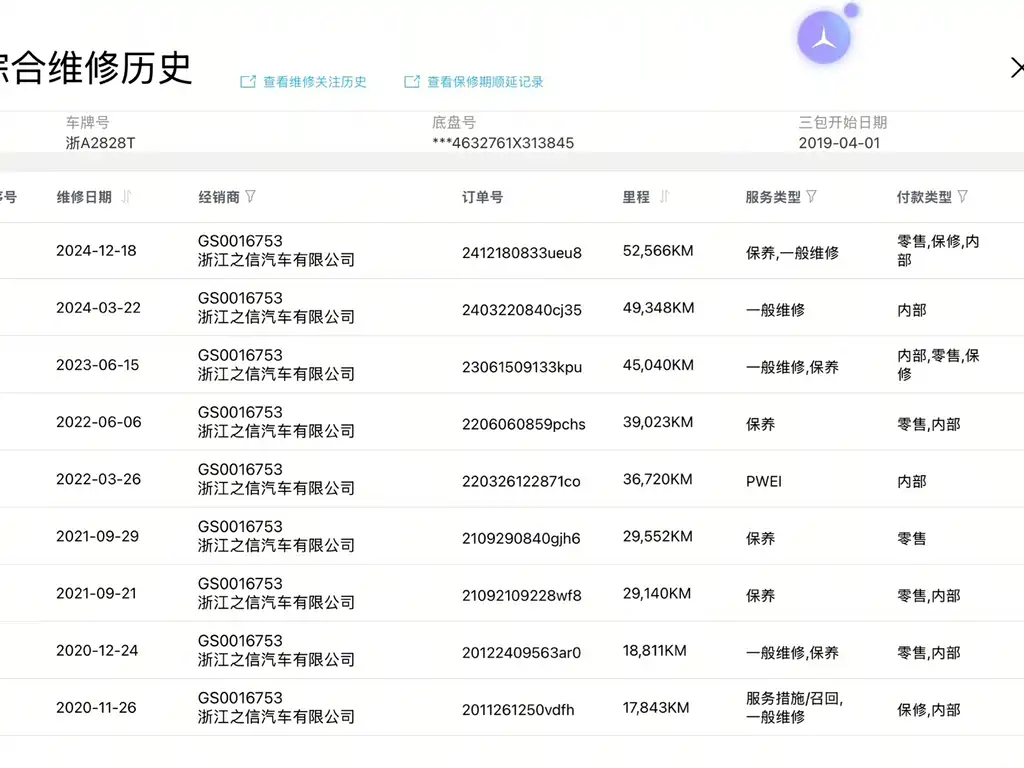
Task: Click order number 23061509133kpu
Action: pyautogui.click(x=522, y=367)
